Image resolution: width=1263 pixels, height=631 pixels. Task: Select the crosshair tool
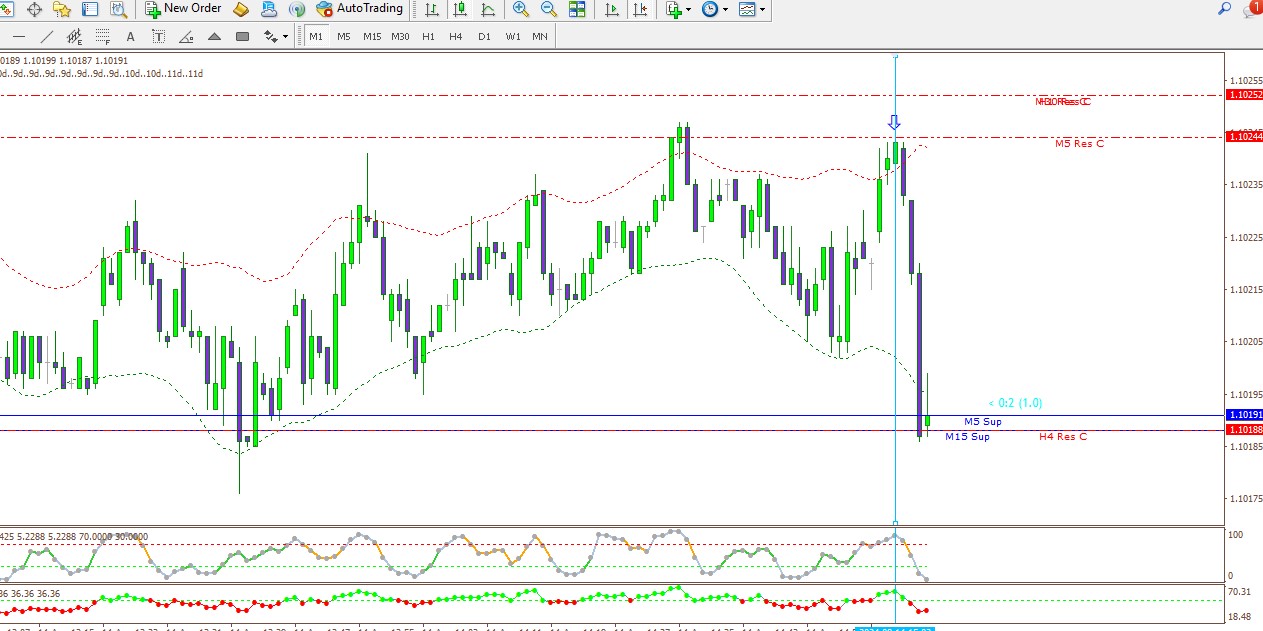pyautogui.click(x=34, y=9)
